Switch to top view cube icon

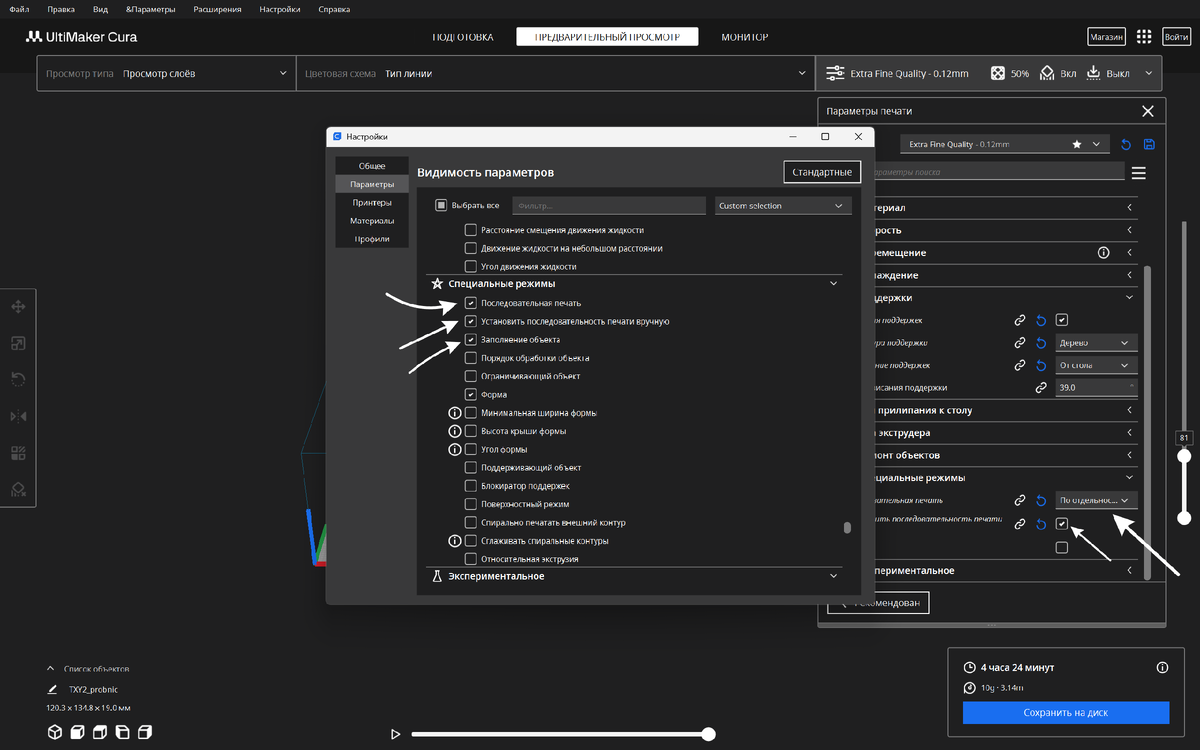100,733
